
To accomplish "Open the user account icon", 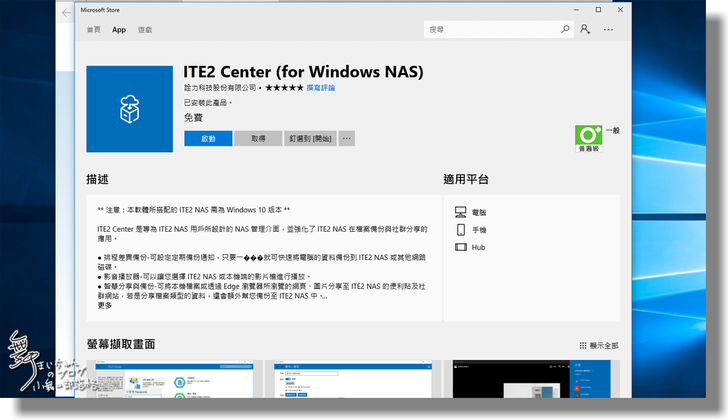I will [584, 30].
